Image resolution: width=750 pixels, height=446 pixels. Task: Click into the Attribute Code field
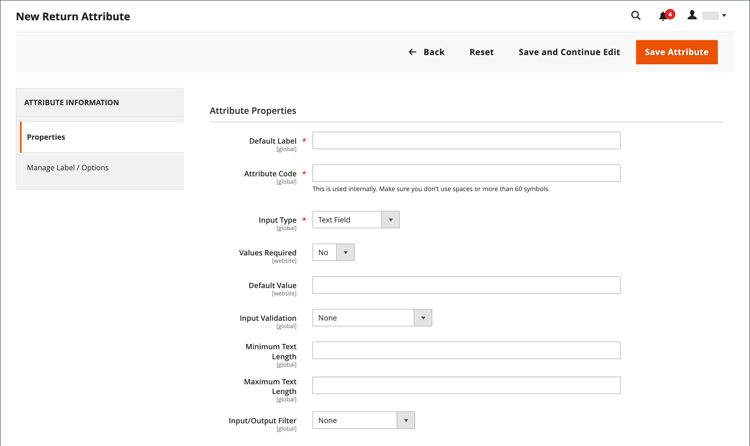pyautogui.click(x=466, y=173)
